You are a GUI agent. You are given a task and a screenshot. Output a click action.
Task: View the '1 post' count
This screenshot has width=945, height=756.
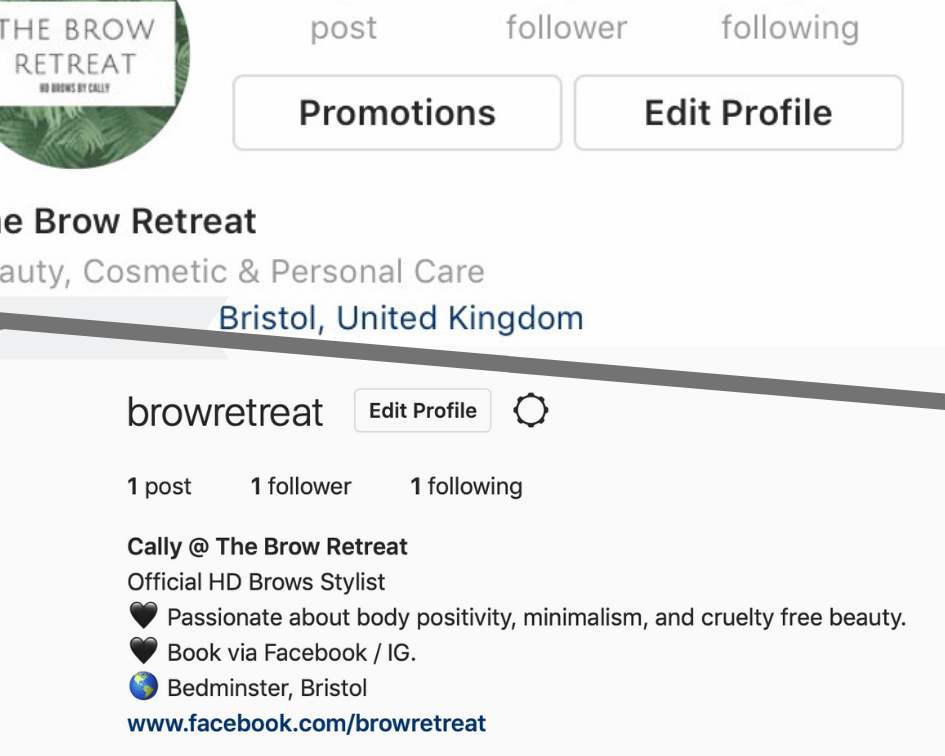point(159,486)
